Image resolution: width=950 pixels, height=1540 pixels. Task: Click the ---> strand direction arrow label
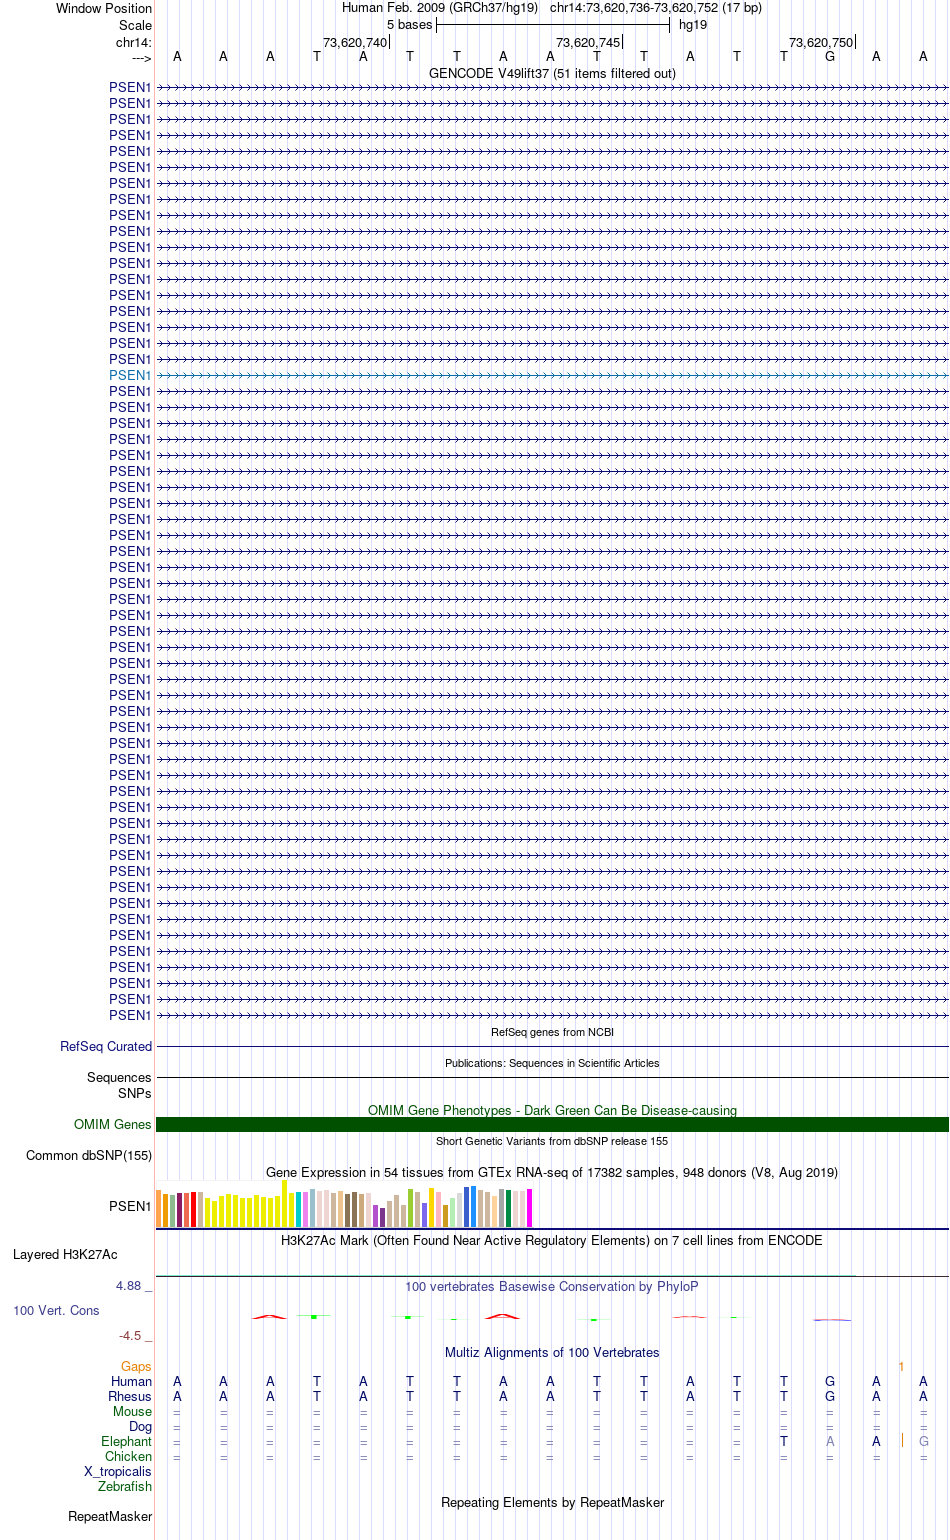tap(141, 59)
